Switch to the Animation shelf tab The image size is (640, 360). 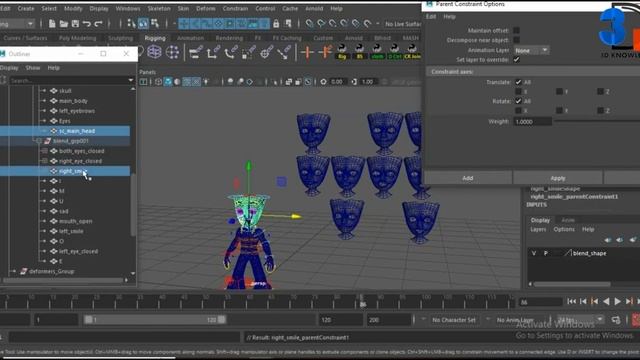(190, 38)
